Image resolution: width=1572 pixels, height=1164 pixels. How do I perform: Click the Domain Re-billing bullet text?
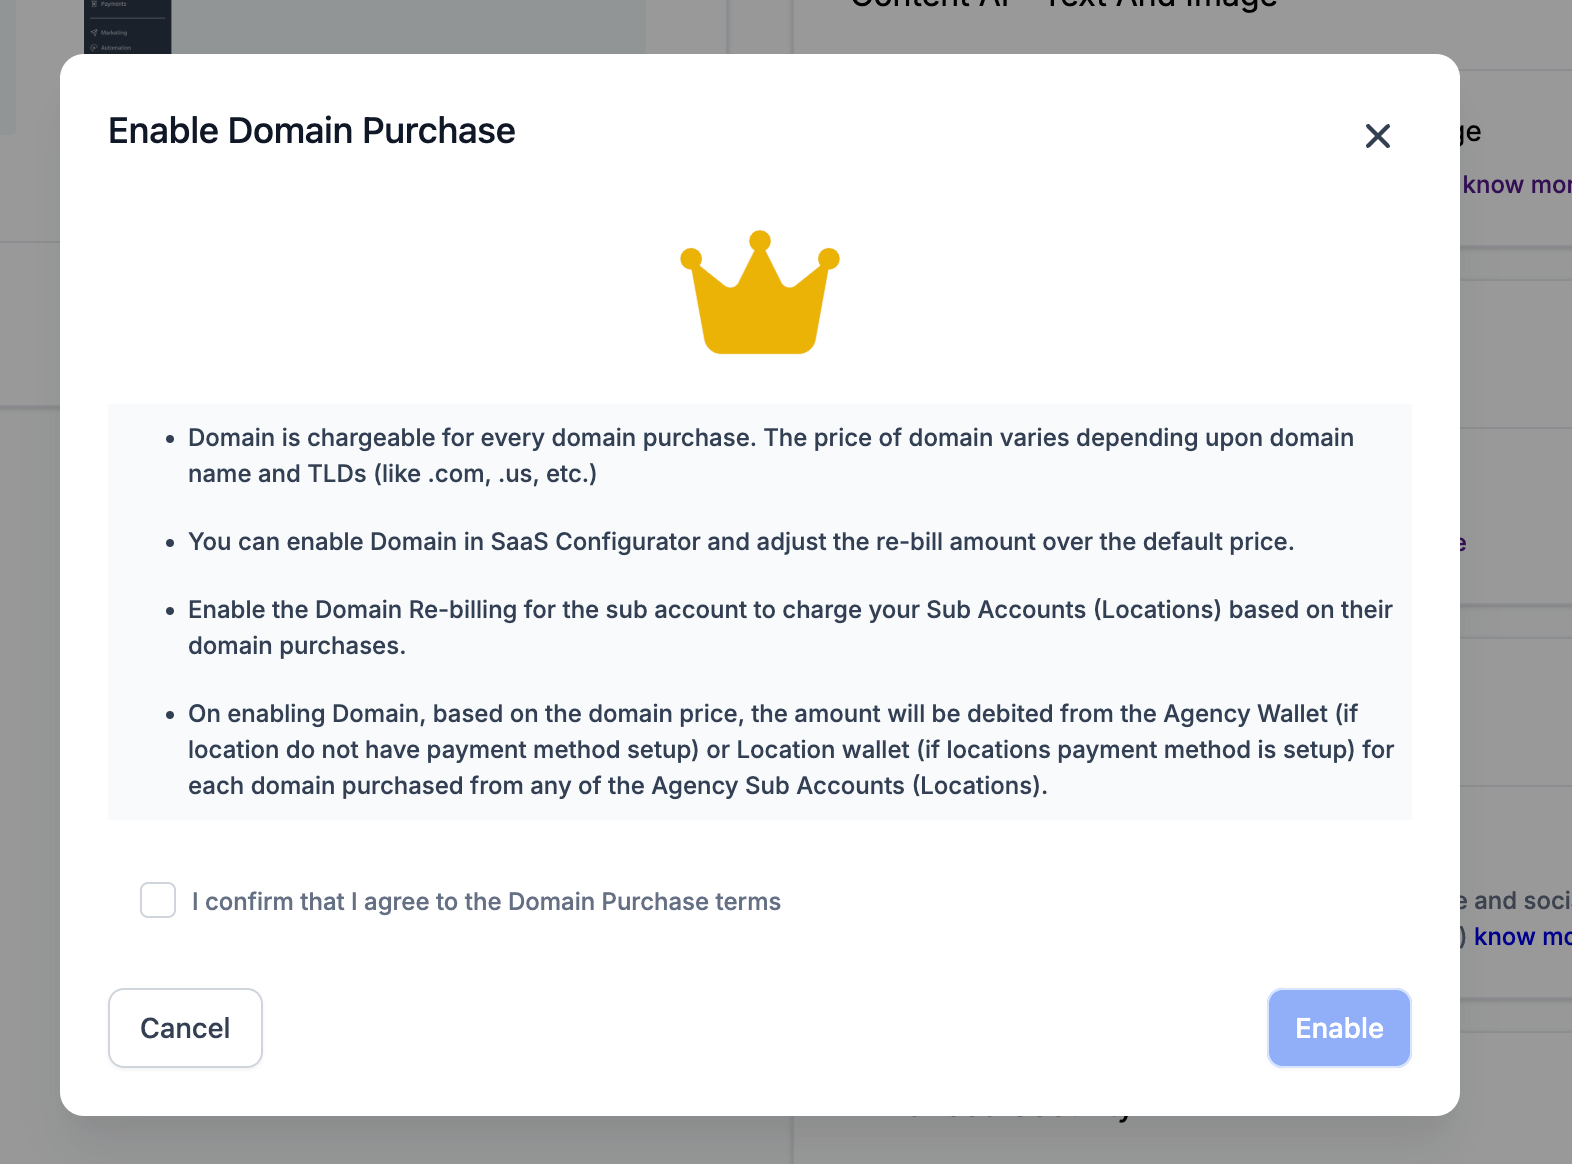(x=790, y=627)
